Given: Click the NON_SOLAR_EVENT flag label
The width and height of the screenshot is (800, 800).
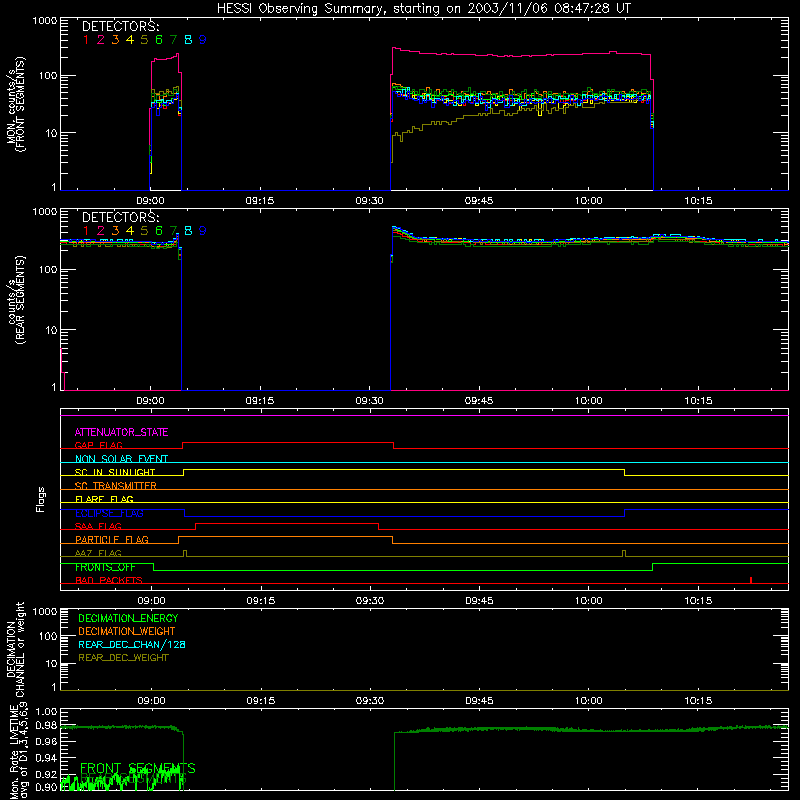Looking at the screenshot, I should point(121,459).
